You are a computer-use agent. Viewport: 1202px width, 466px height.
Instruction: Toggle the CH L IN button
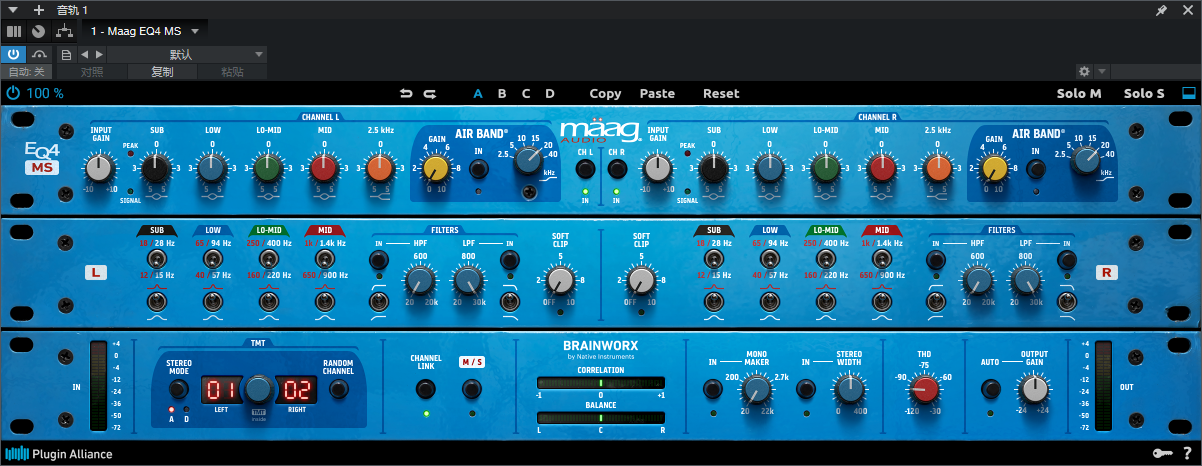(585, 169)
